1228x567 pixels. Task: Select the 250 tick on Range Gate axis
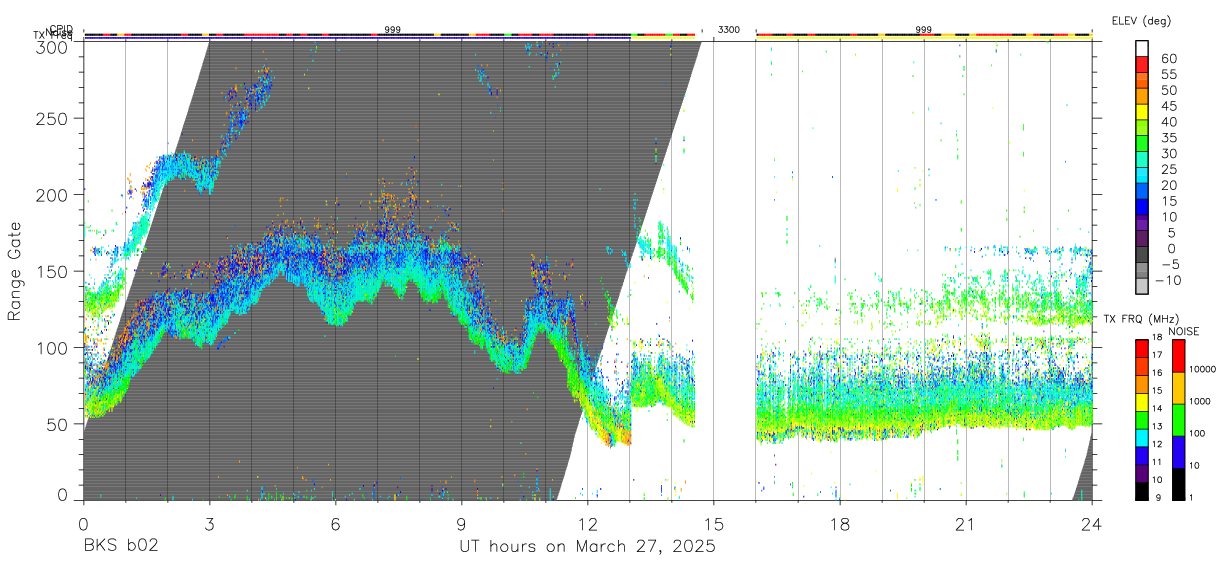50,118
